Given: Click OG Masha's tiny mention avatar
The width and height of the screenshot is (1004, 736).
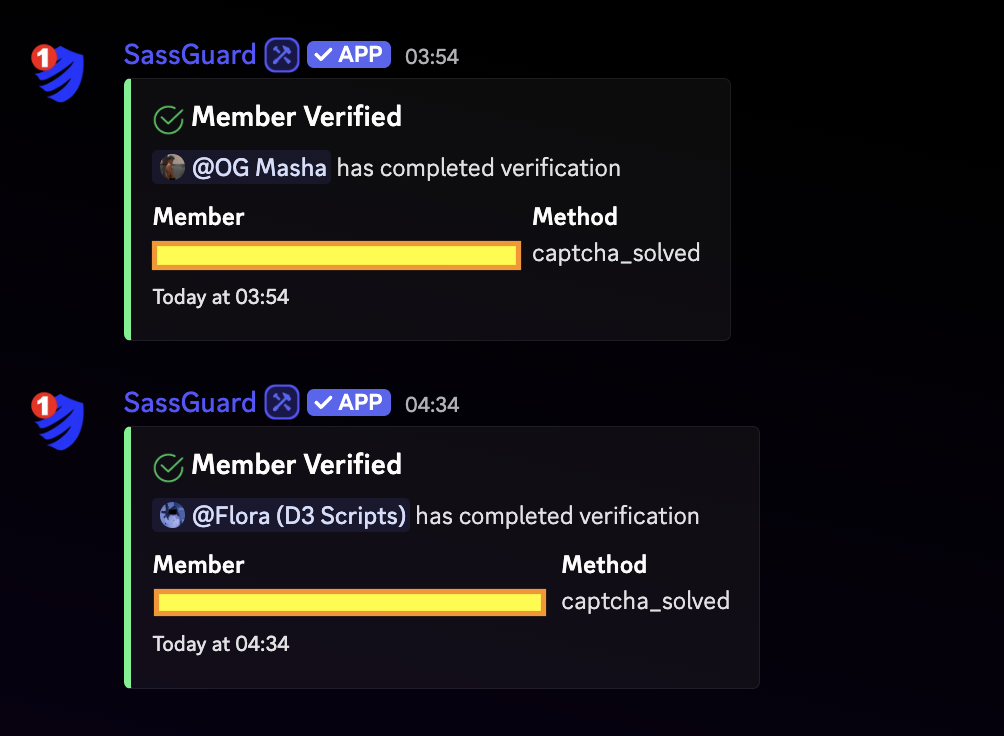Looking at the screenshot, I should point(171,167).
